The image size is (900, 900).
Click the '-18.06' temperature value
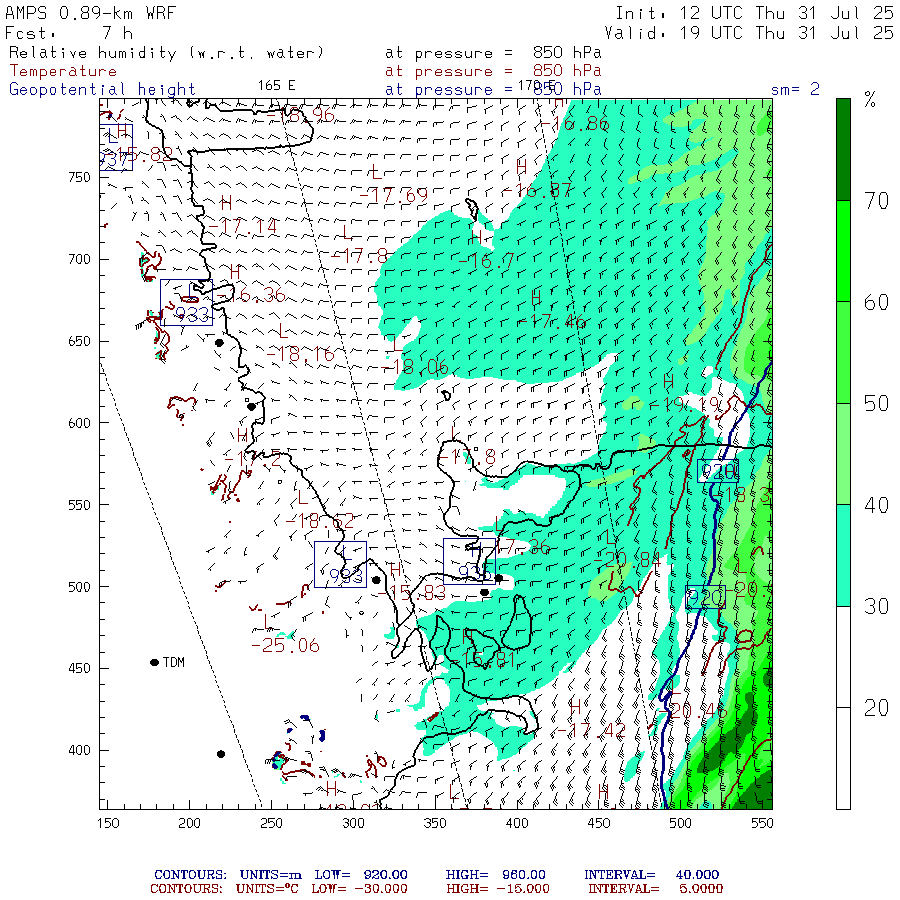416,367
